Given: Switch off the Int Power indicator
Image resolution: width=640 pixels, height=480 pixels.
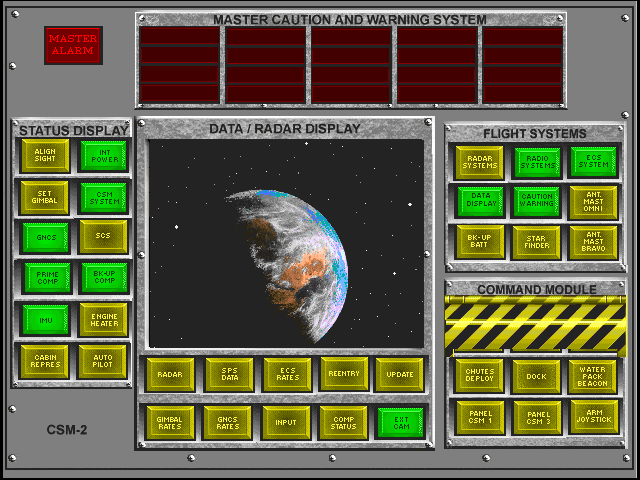Looking at the screenshot, I should click(103, 156).
